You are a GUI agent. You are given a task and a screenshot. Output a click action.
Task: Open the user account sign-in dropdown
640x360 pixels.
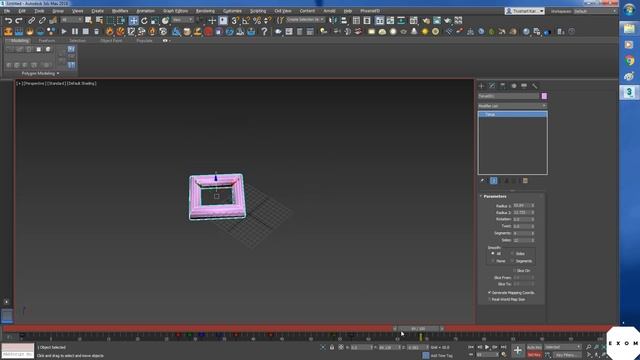524,11
